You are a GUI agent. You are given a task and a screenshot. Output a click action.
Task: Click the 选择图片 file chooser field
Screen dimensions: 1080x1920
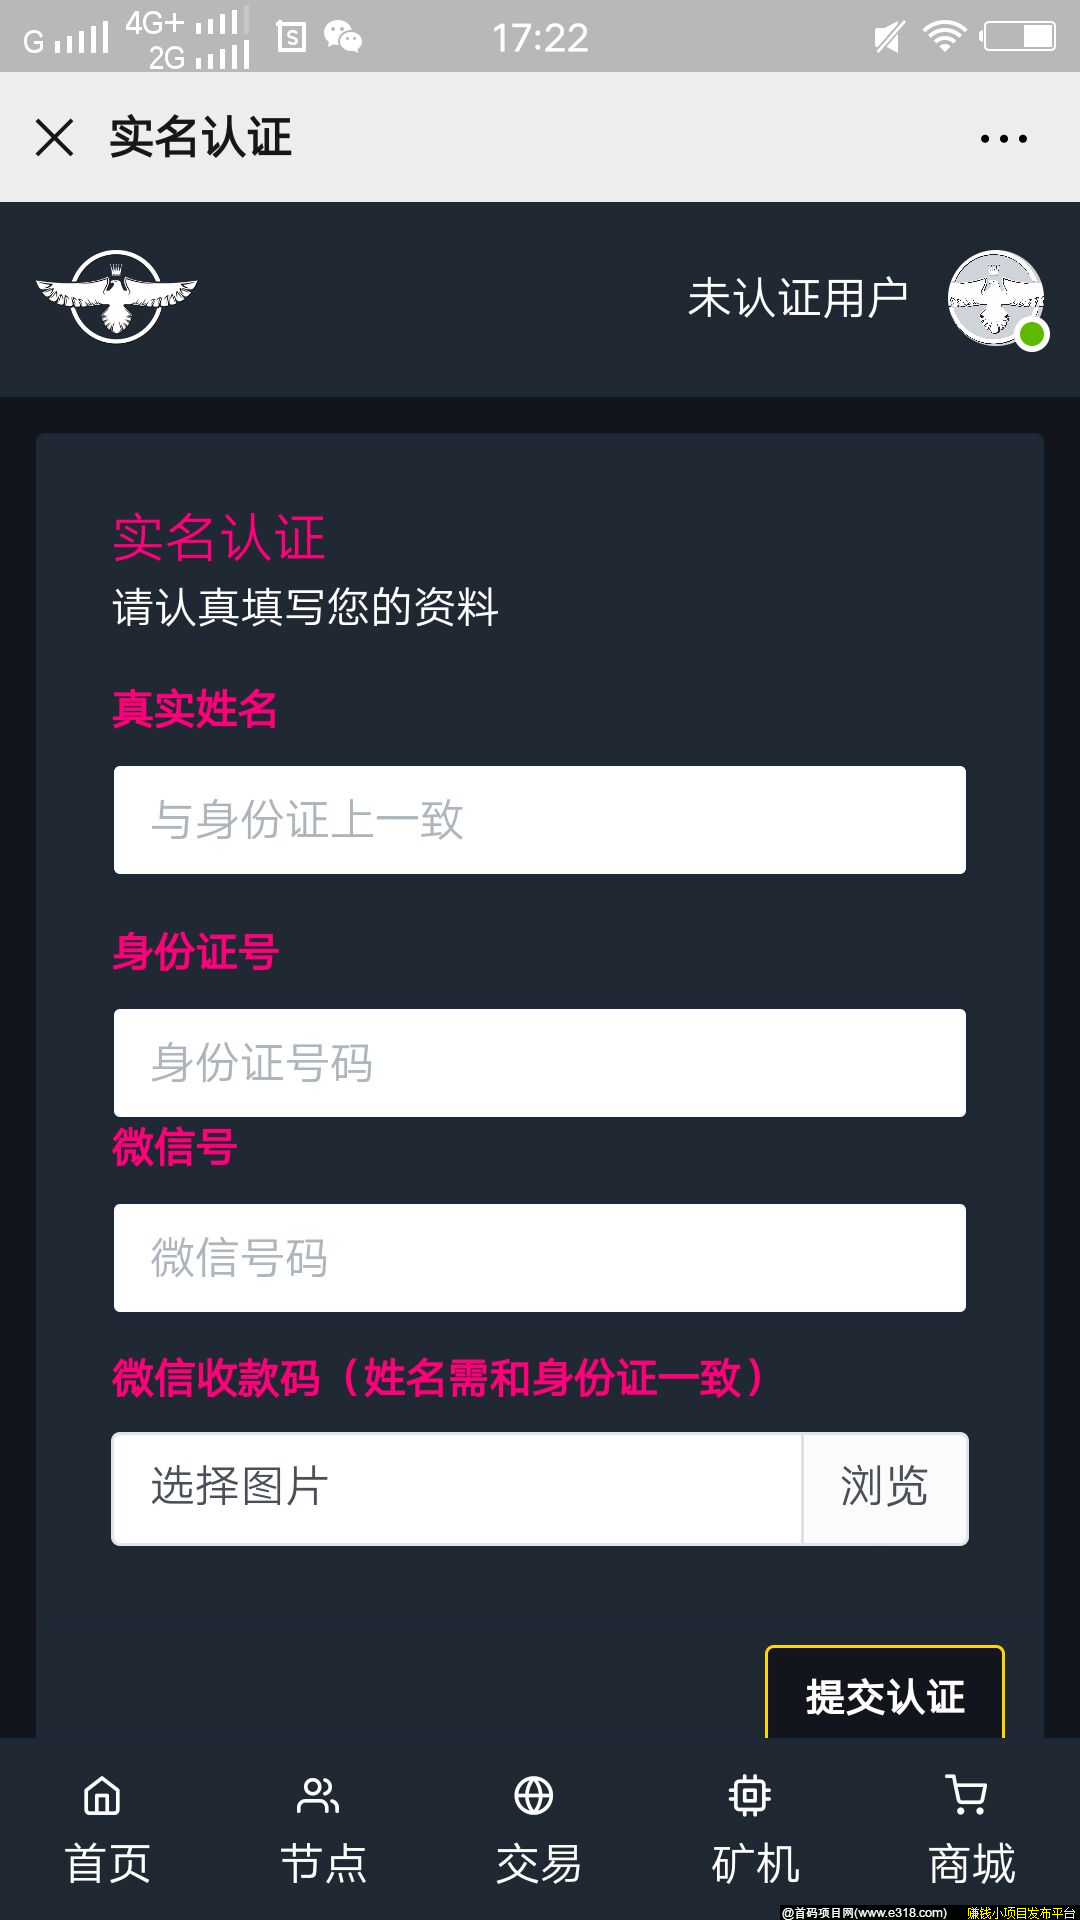[x=457, y=1488]
